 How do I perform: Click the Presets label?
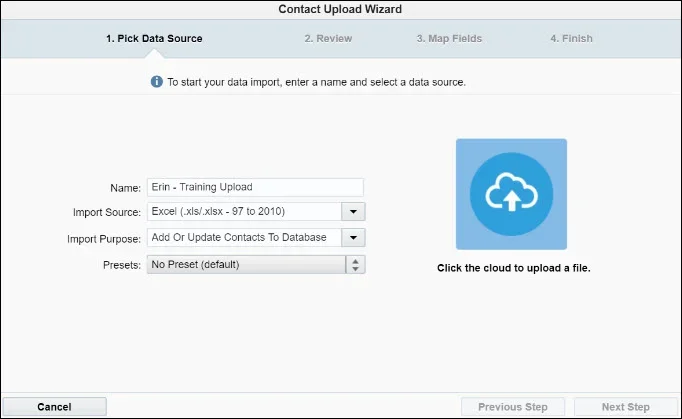(121, 265)
